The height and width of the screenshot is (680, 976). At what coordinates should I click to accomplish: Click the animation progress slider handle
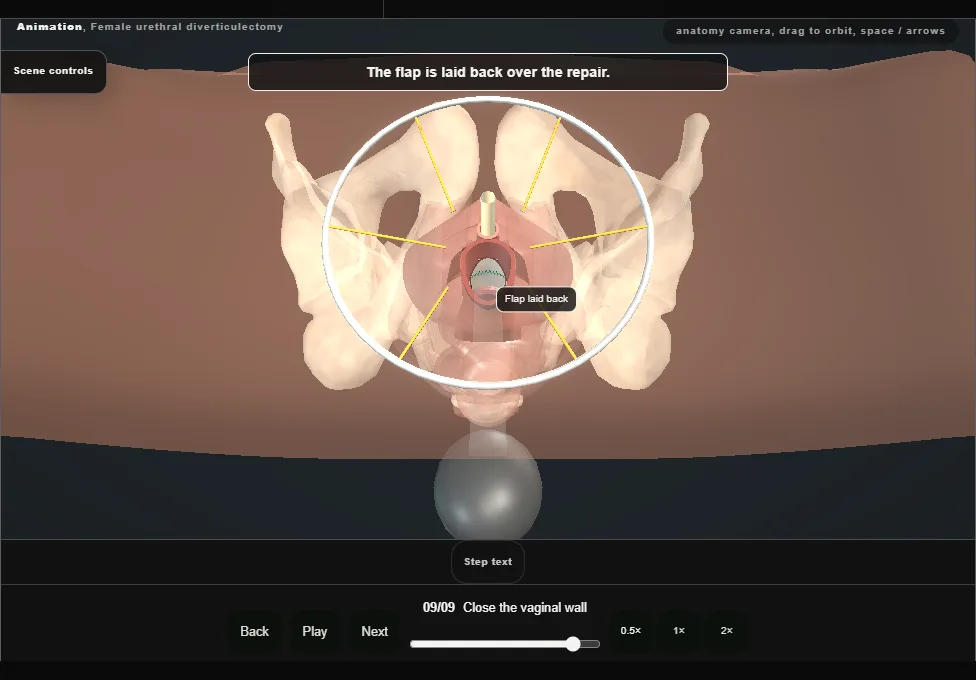(x=573, y=644)
